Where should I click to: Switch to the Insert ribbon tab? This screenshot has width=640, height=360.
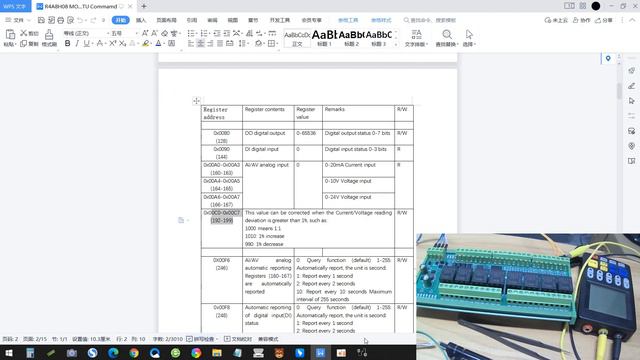(x=141, y=20)
